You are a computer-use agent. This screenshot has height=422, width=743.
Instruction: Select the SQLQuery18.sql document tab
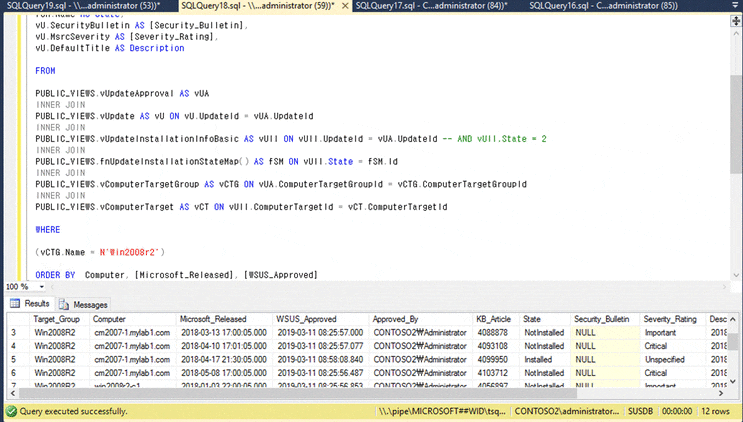click(x=258, y=6)
